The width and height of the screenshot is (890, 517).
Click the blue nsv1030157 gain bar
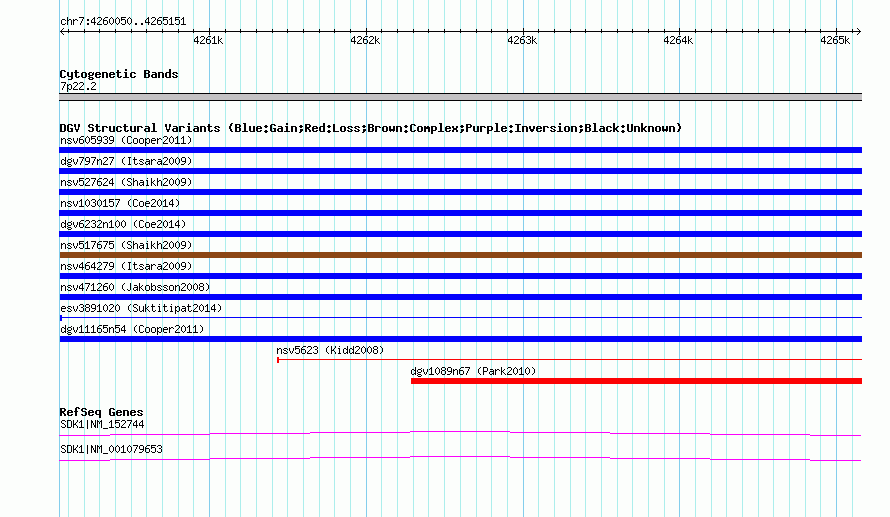460,213
